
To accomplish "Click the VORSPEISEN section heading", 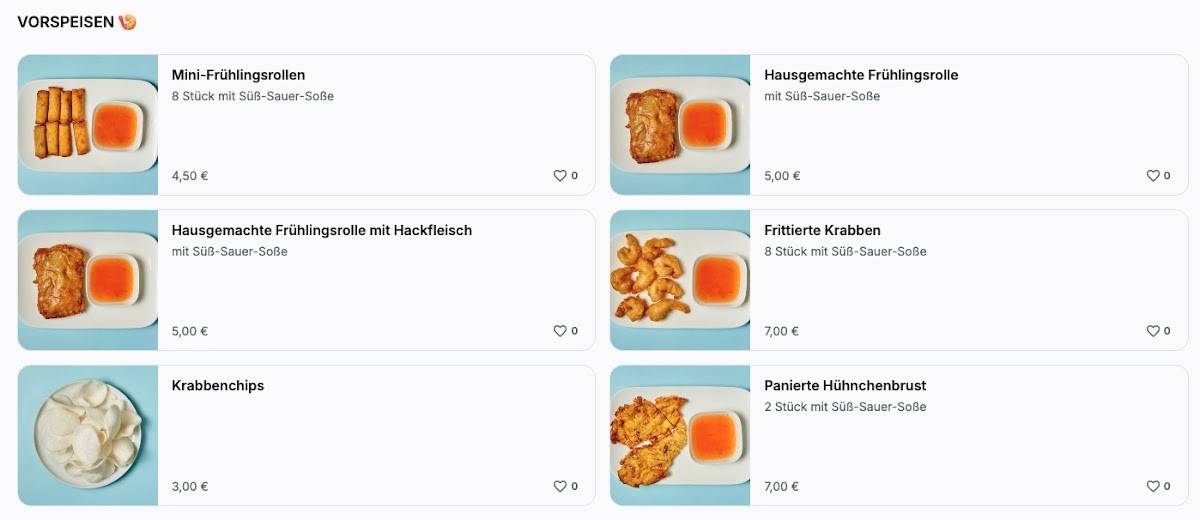I will pyautogui.click(x=65, y=22).
